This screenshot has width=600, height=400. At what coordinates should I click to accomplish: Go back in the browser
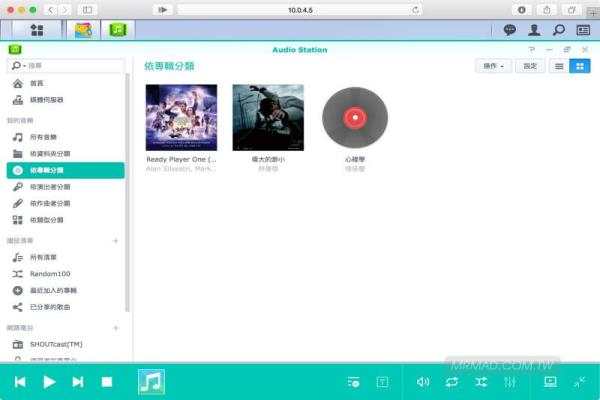coord(51,10)
